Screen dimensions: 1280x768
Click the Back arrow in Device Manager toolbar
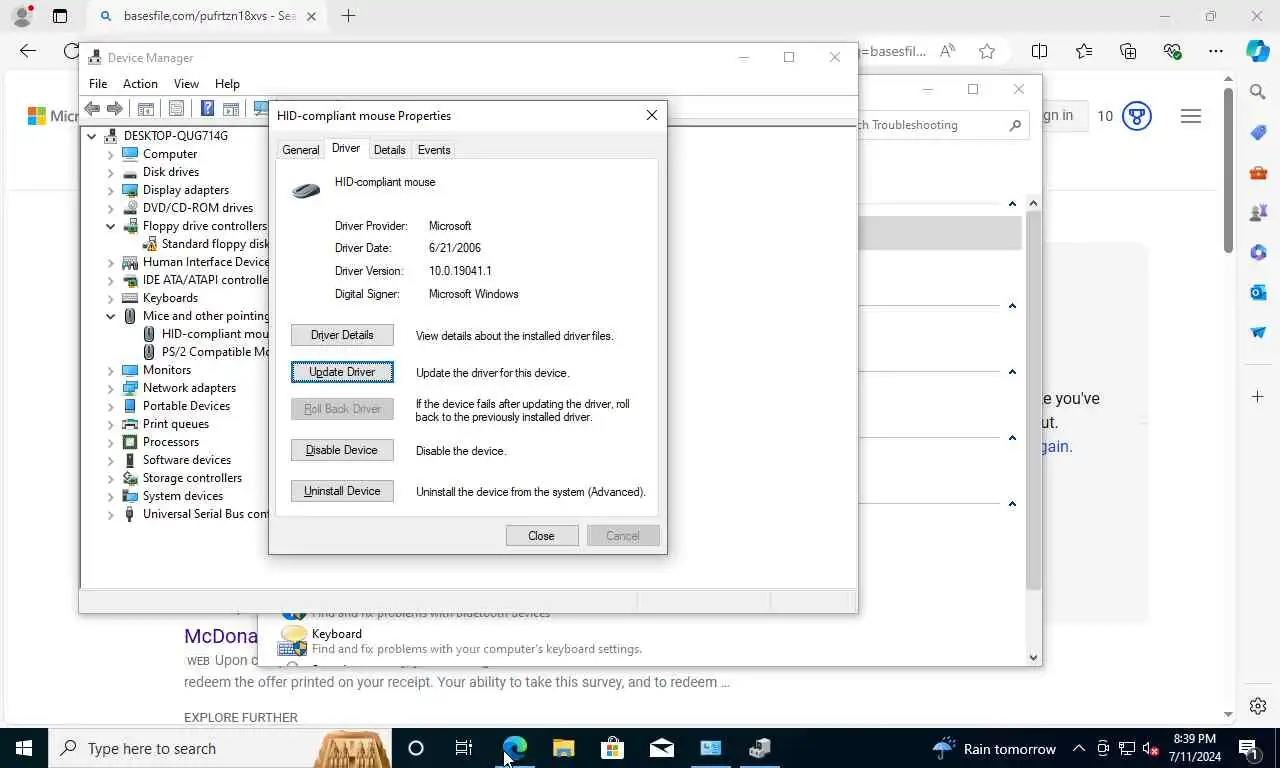pyautogui.click(x=92, y=109)
